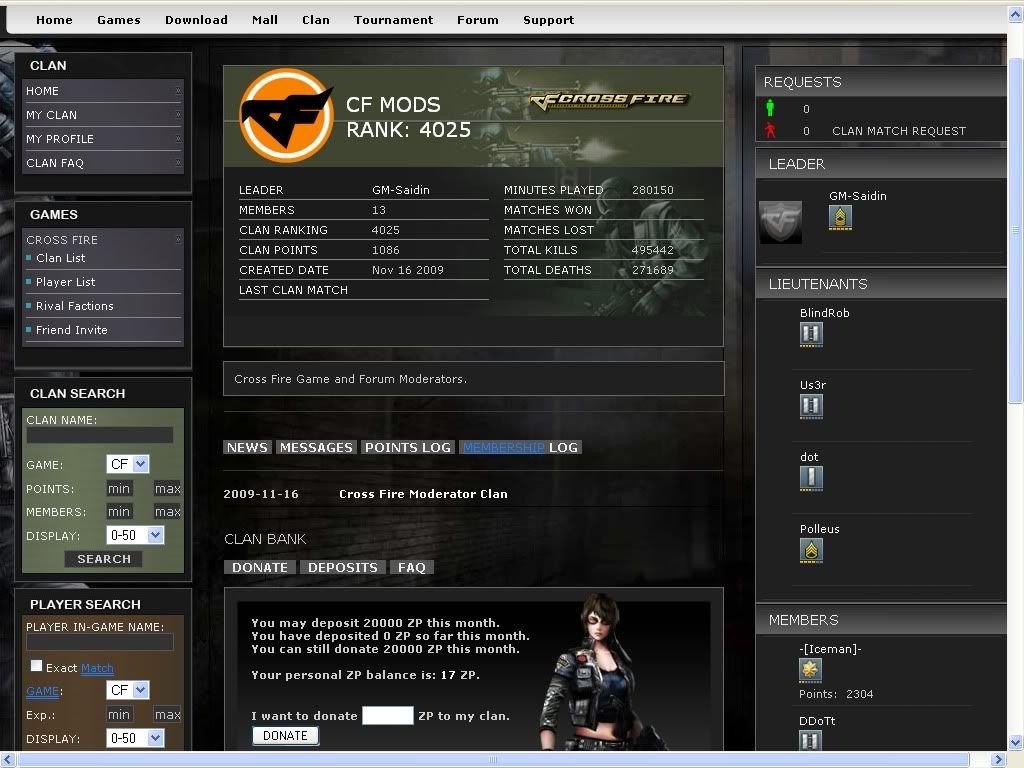Image resolution: width=1024 pixels, height=768 pixels.
Task: Click the red clan match request icon
Action: pos(770,130)
